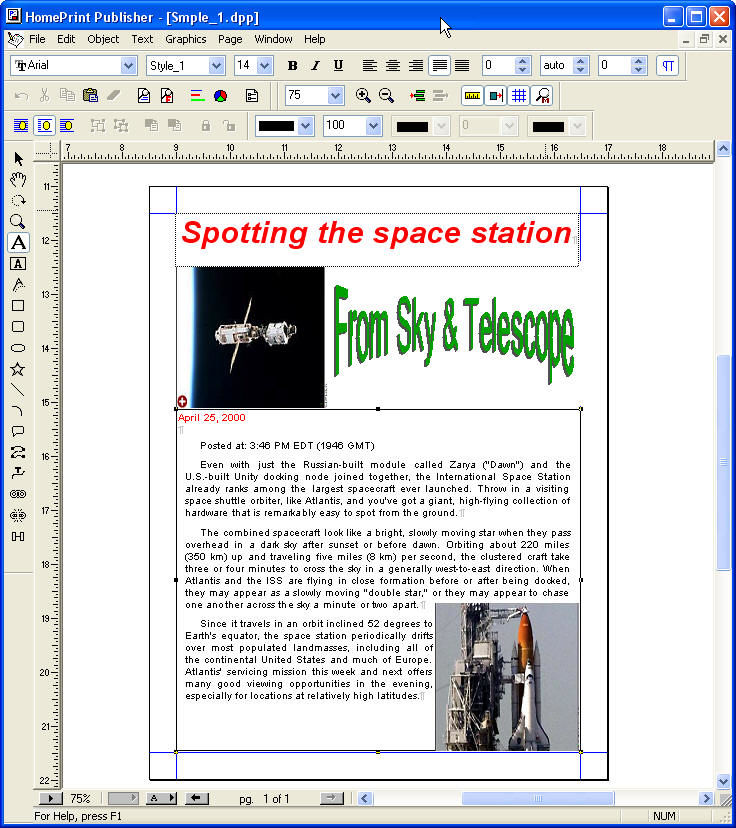Select the link text frames chain tool
This screenshot has width=736, height=828.
pos(18,494)
